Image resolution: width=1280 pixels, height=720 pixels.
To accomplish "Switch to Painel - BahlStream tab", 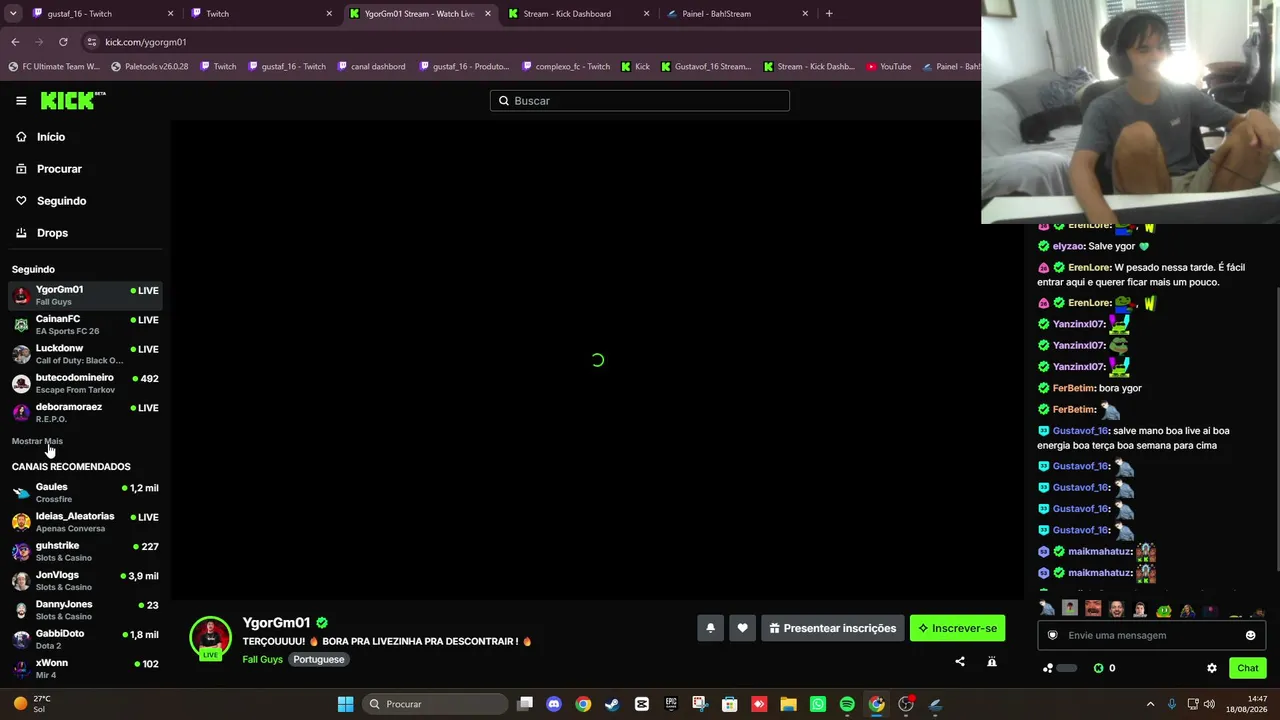I will click(737, 14).
